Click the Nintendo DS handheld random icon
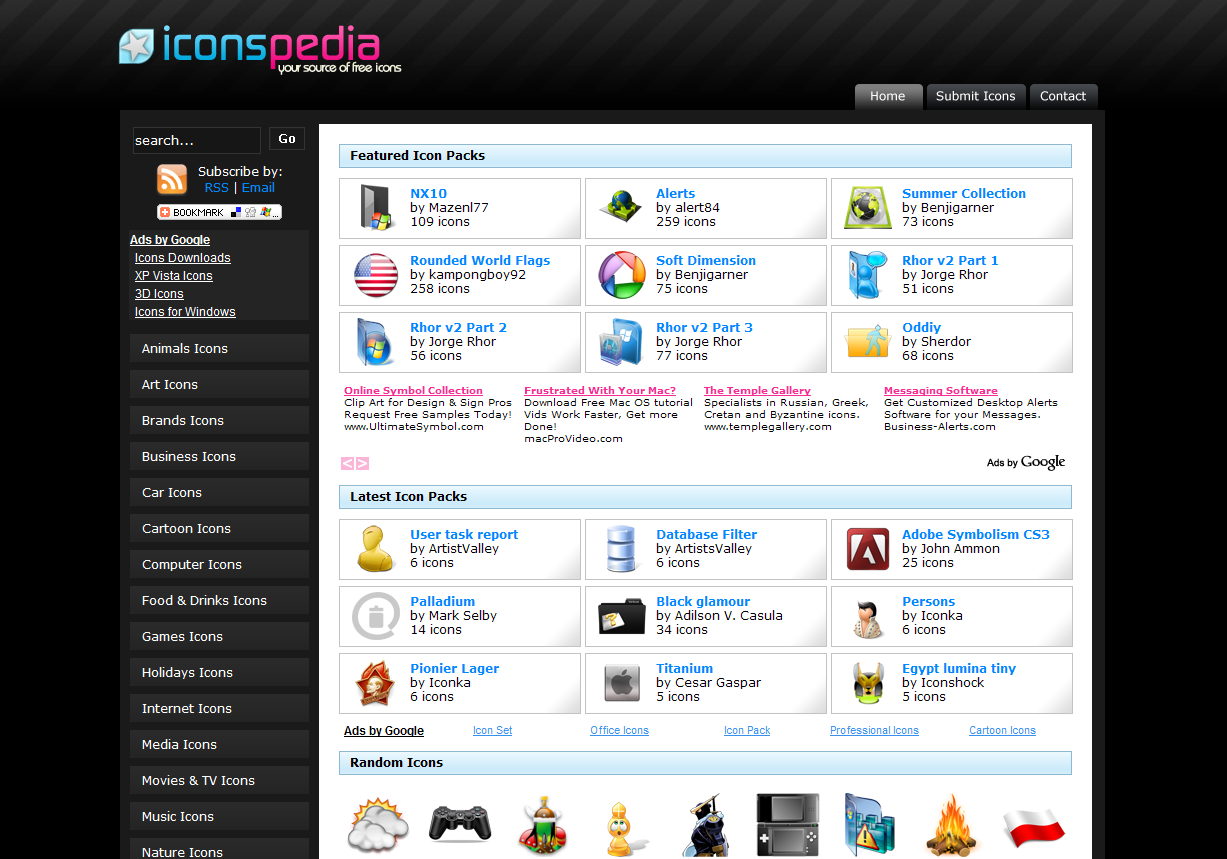Viewport: 1227px width, 859px height. (x=788, y=825)
